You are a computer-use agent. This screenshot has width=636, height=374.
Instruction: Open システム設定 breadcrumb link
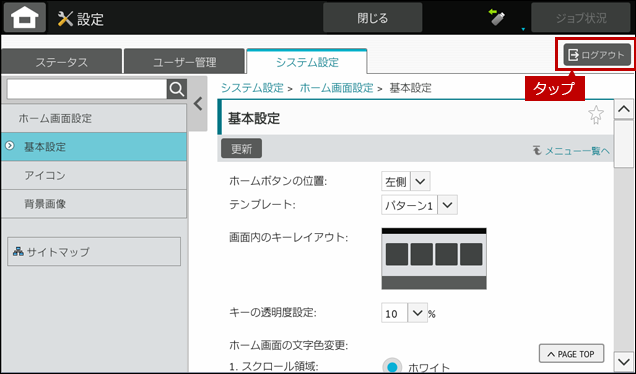click(x=252, y=88)
